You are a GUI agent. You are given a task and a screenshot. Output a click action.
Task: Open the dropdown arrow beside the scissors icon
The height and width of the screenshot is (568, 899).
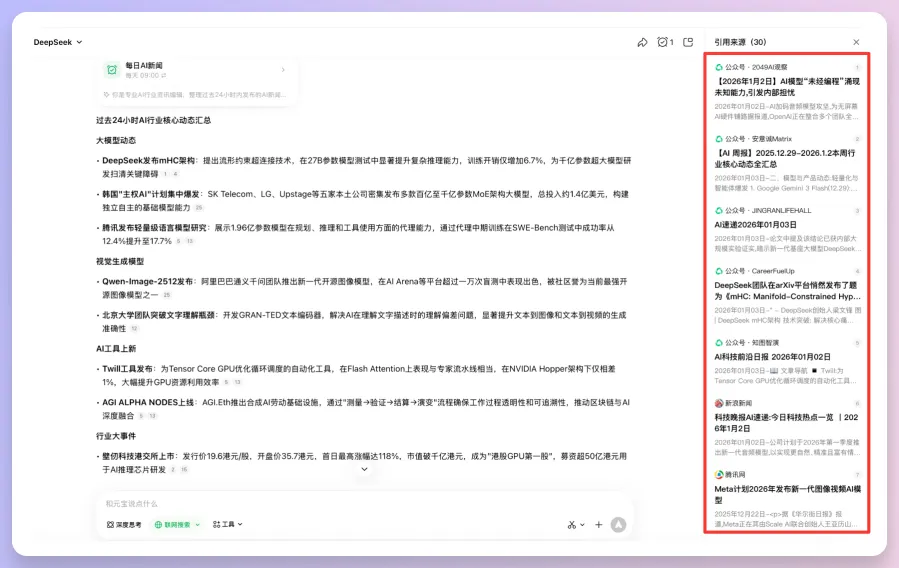(582, 524)
